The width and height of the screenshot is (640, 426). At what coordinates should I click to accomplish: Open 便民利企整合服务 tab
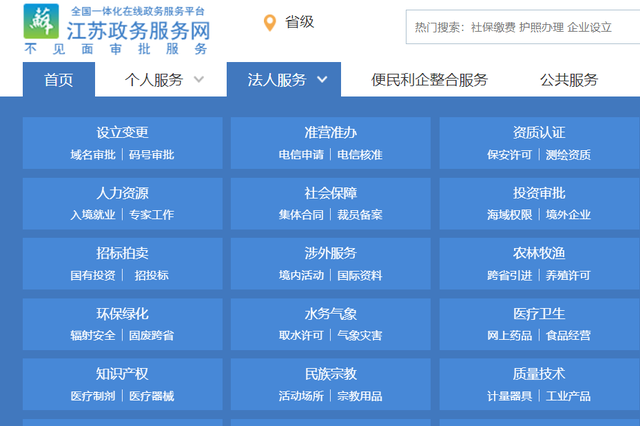point(429,80)
